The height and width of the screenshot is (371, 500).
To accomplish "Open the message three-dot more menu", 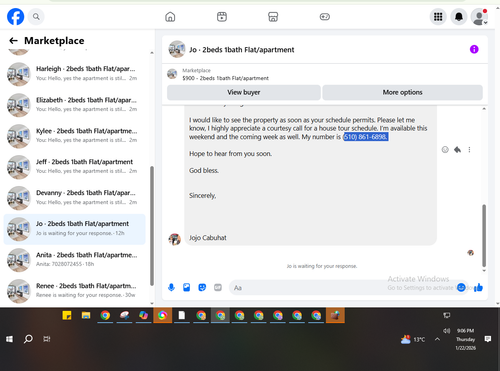I will 469,150.
